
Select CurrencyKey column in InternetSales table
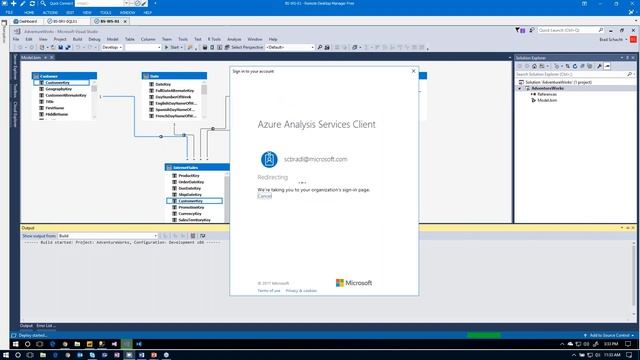[x=190, y=213]
